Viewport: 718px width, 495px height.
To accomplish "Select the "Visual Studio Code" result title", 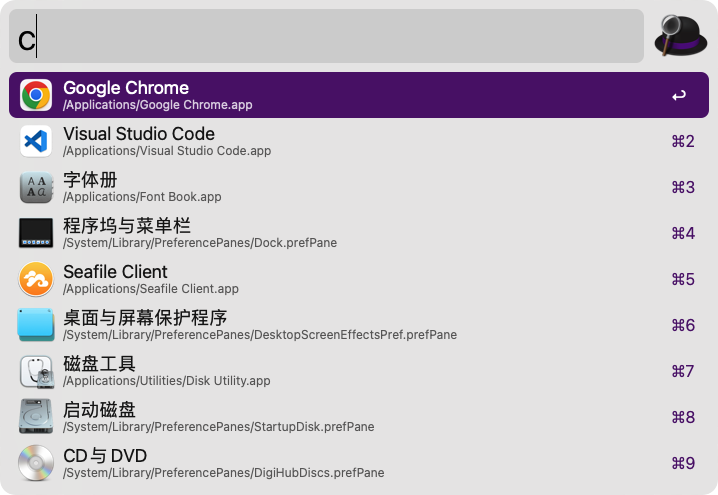I will tap(139, 134).
